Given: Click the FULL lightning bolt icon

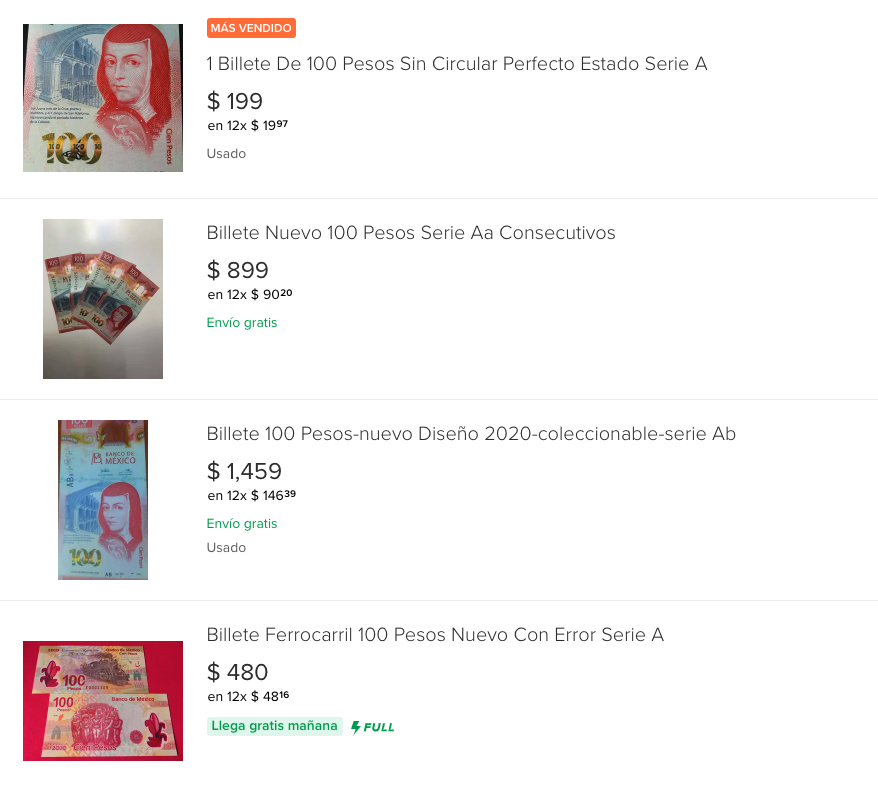Looking at the screenshot, I should tap(356, 727).
